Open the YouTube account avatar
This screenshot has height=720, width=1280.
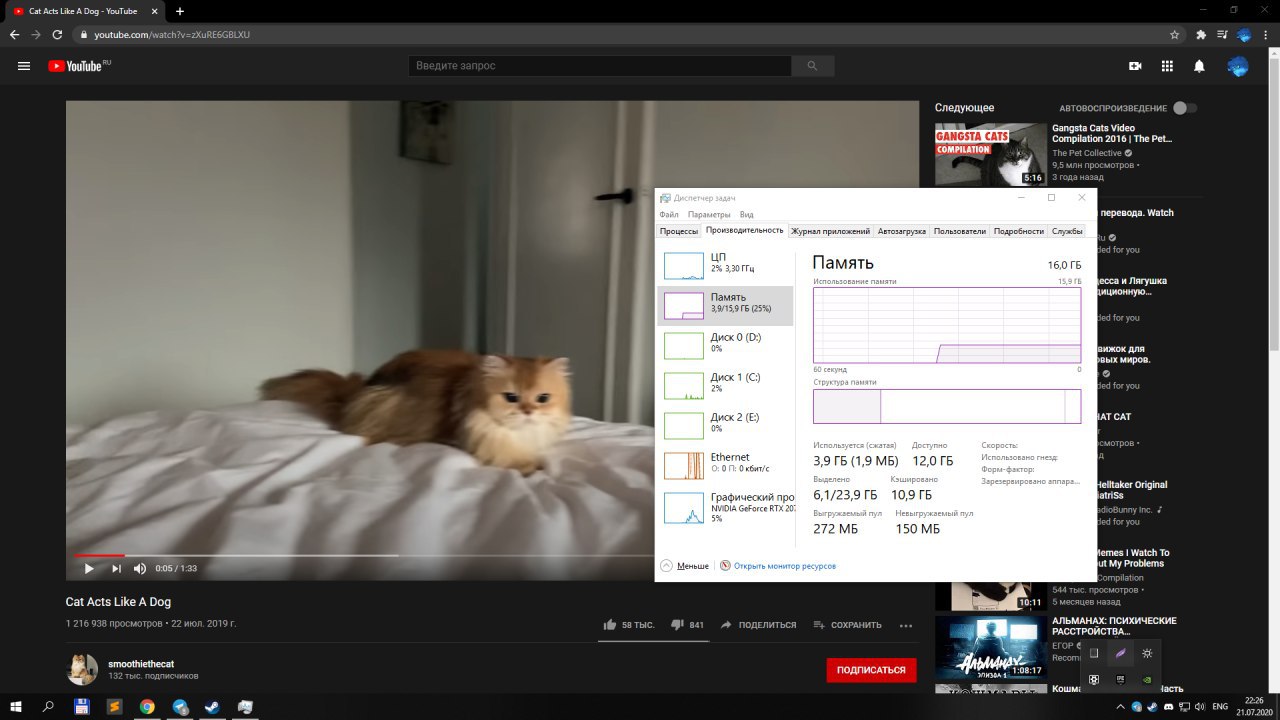[1238, 66]
